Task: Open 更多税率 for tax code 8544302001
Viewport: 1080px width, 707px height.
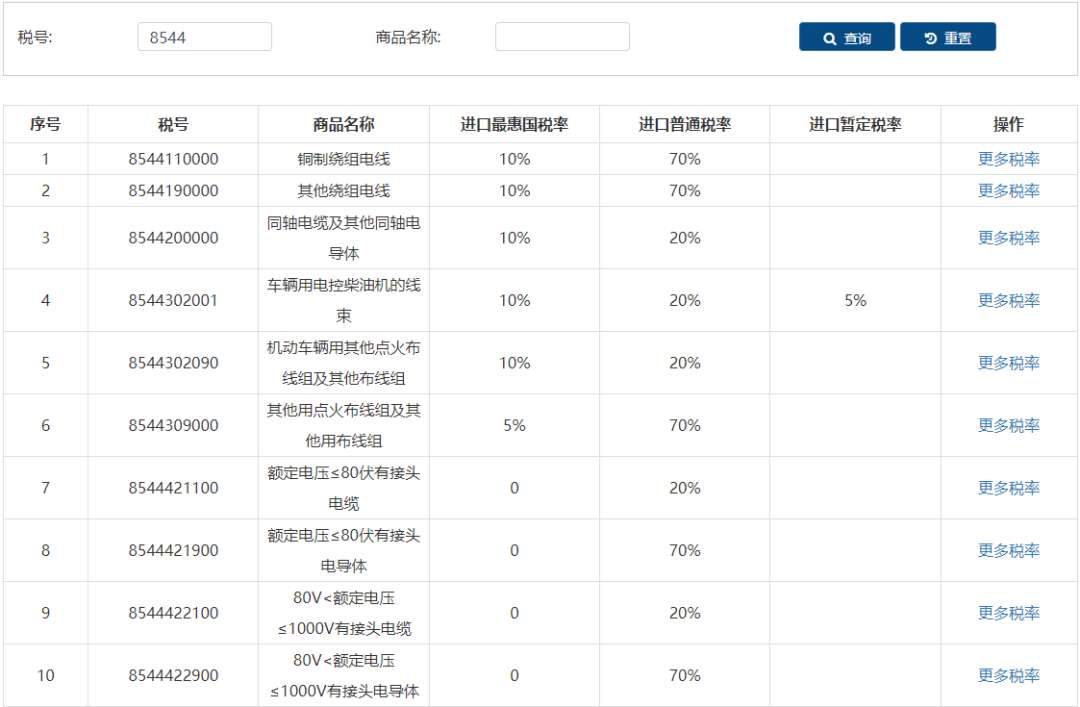Action: tap(1008, 300)
